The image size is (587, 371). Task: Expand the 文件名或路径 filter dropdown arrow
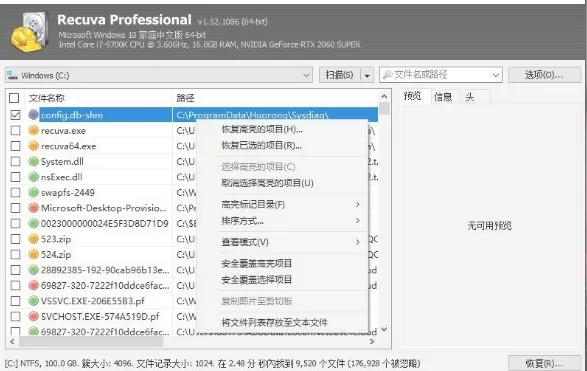(496, 75)
